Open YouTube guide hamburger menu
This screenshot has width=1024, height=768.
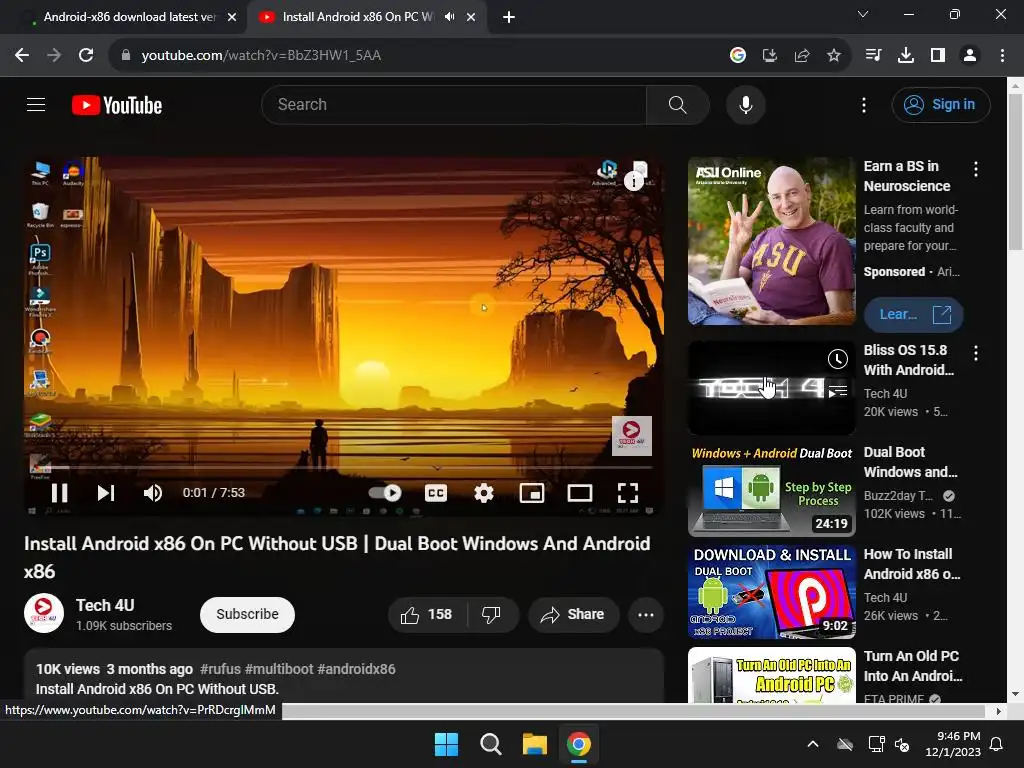click(36, 104)
